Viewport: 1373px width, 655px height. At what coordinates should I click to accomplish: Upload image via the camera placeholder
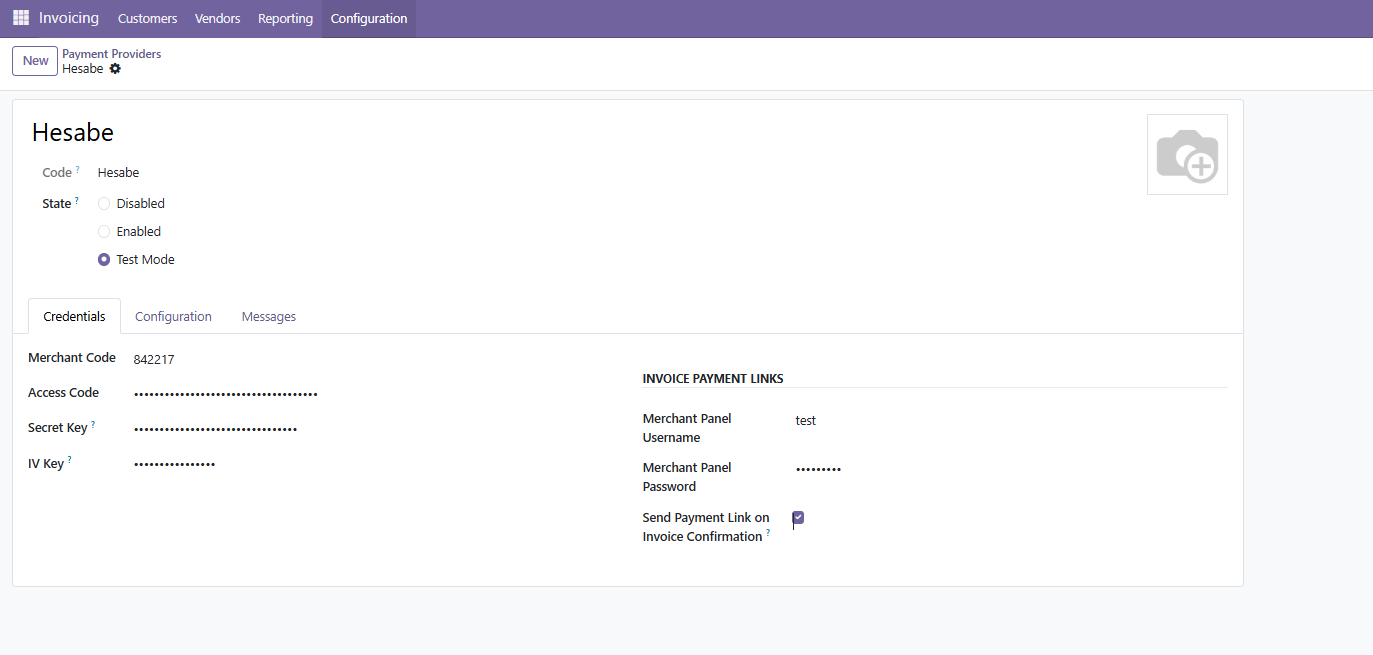(1187, 154)
